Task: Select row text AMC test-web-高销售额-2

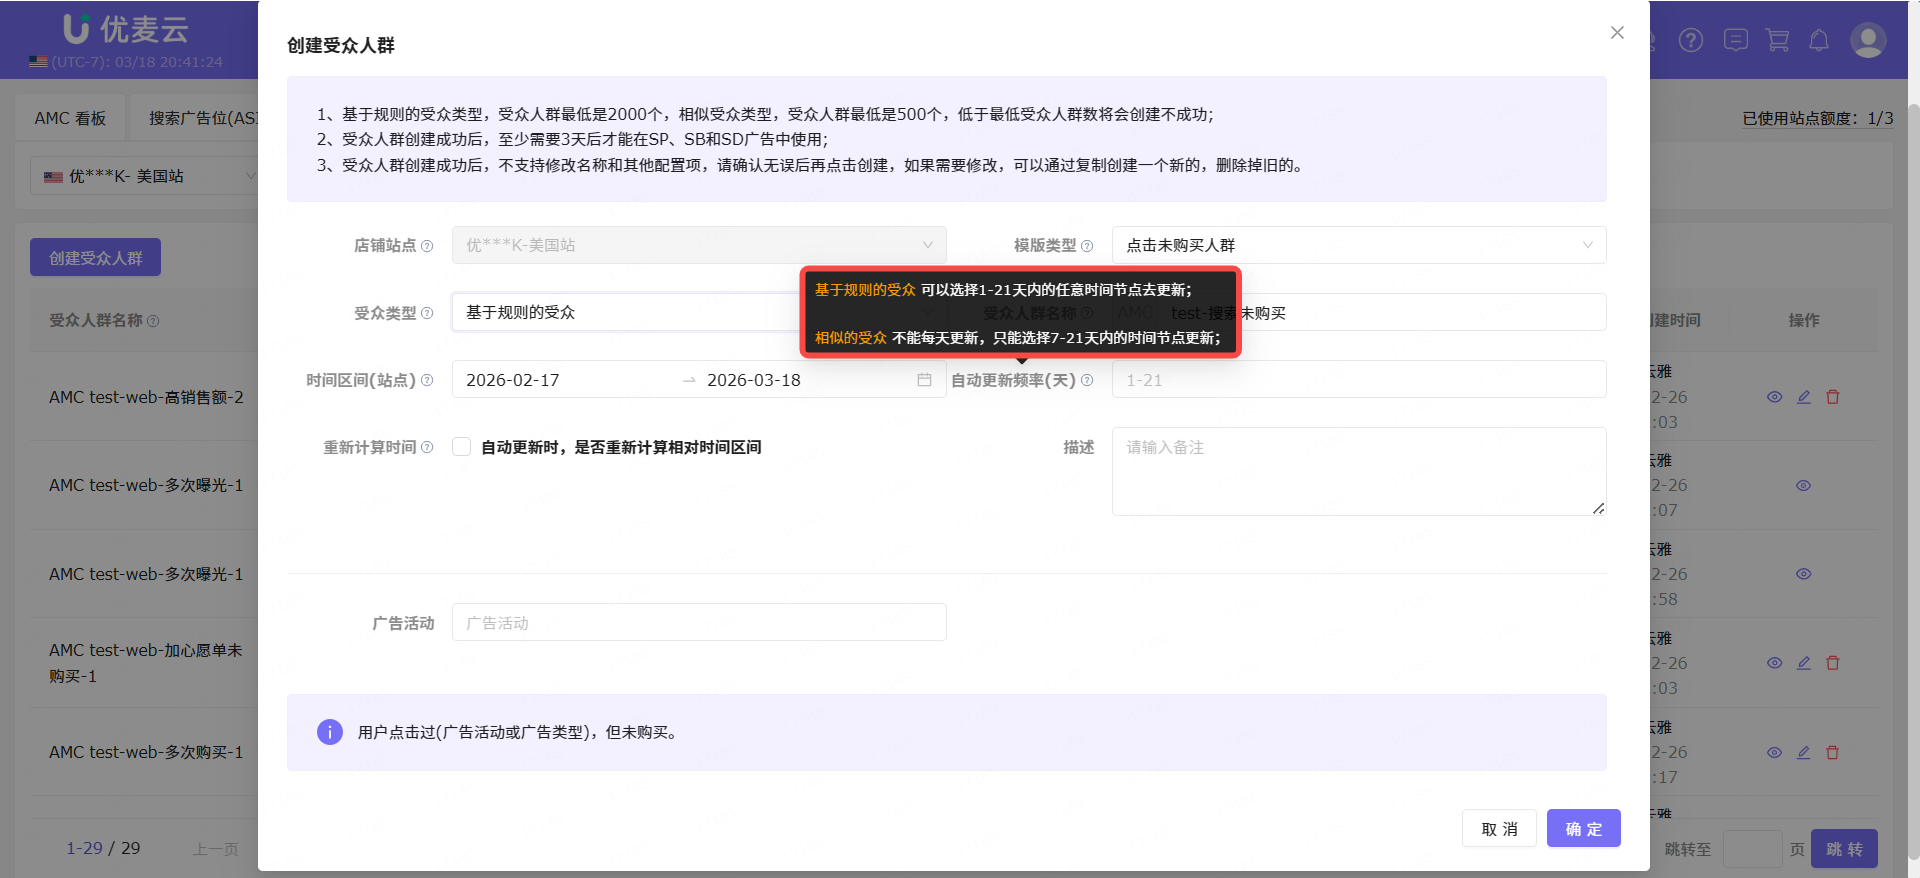Action: tap(146, 397)
